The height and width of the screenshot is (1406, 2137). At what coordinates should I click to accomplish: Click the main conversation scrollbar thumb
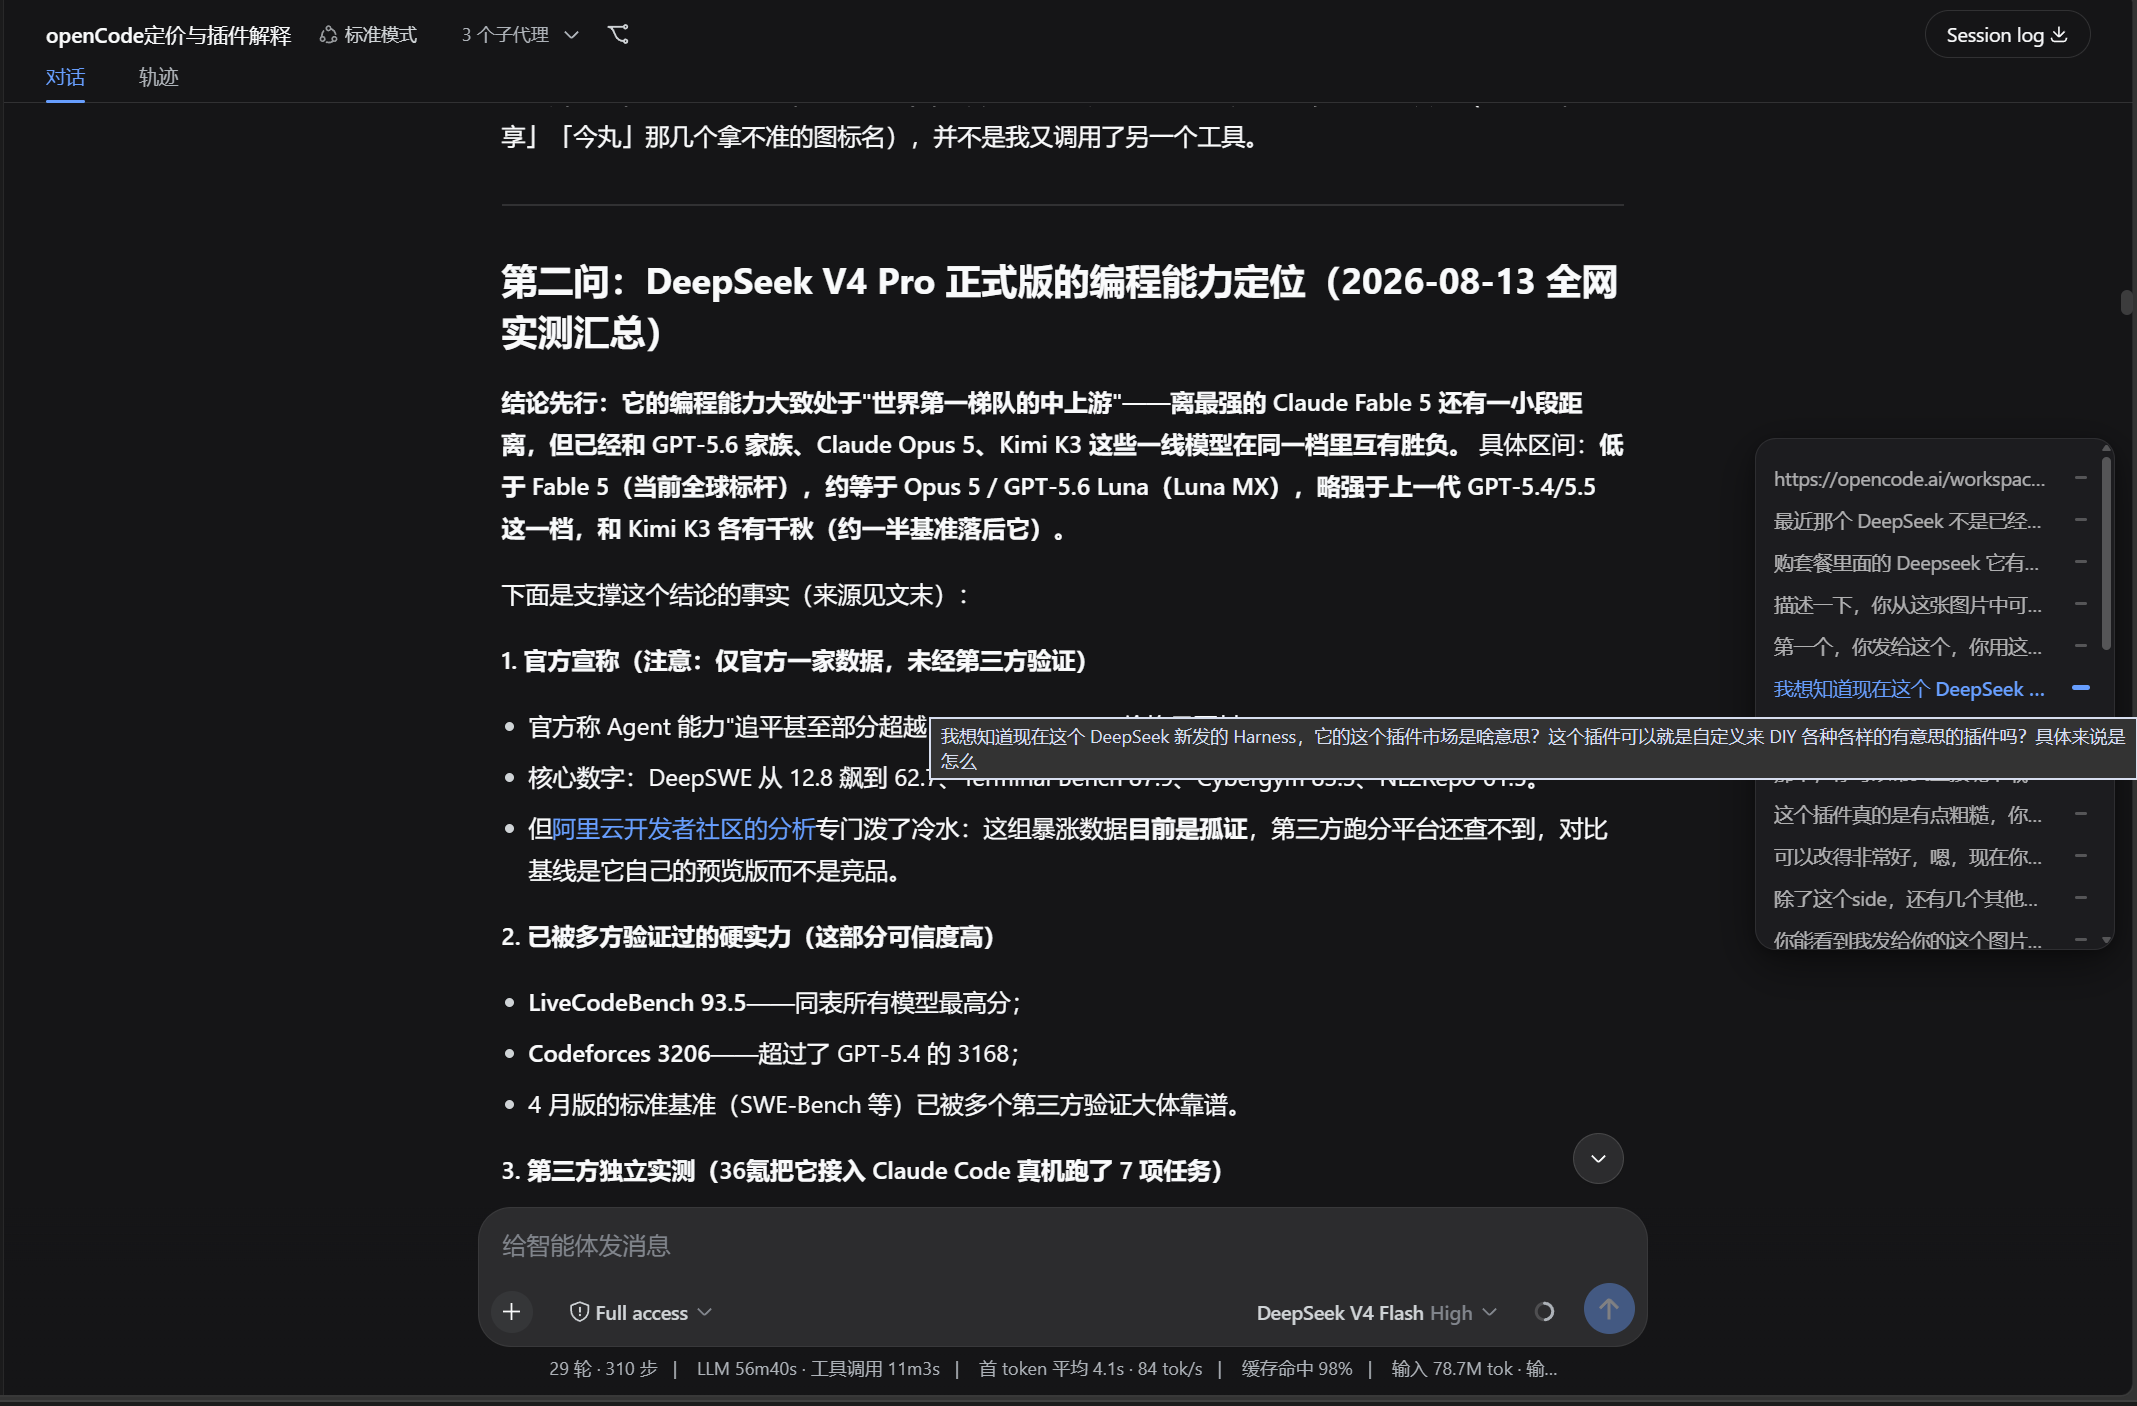tap(2126, 302)
